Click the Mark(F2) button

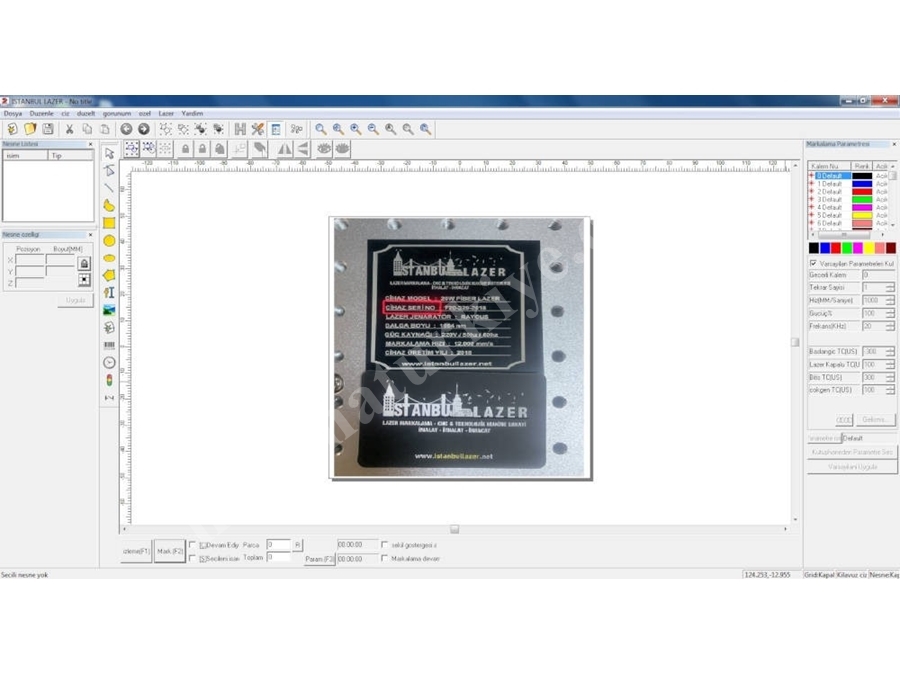(x=170, y=551)
